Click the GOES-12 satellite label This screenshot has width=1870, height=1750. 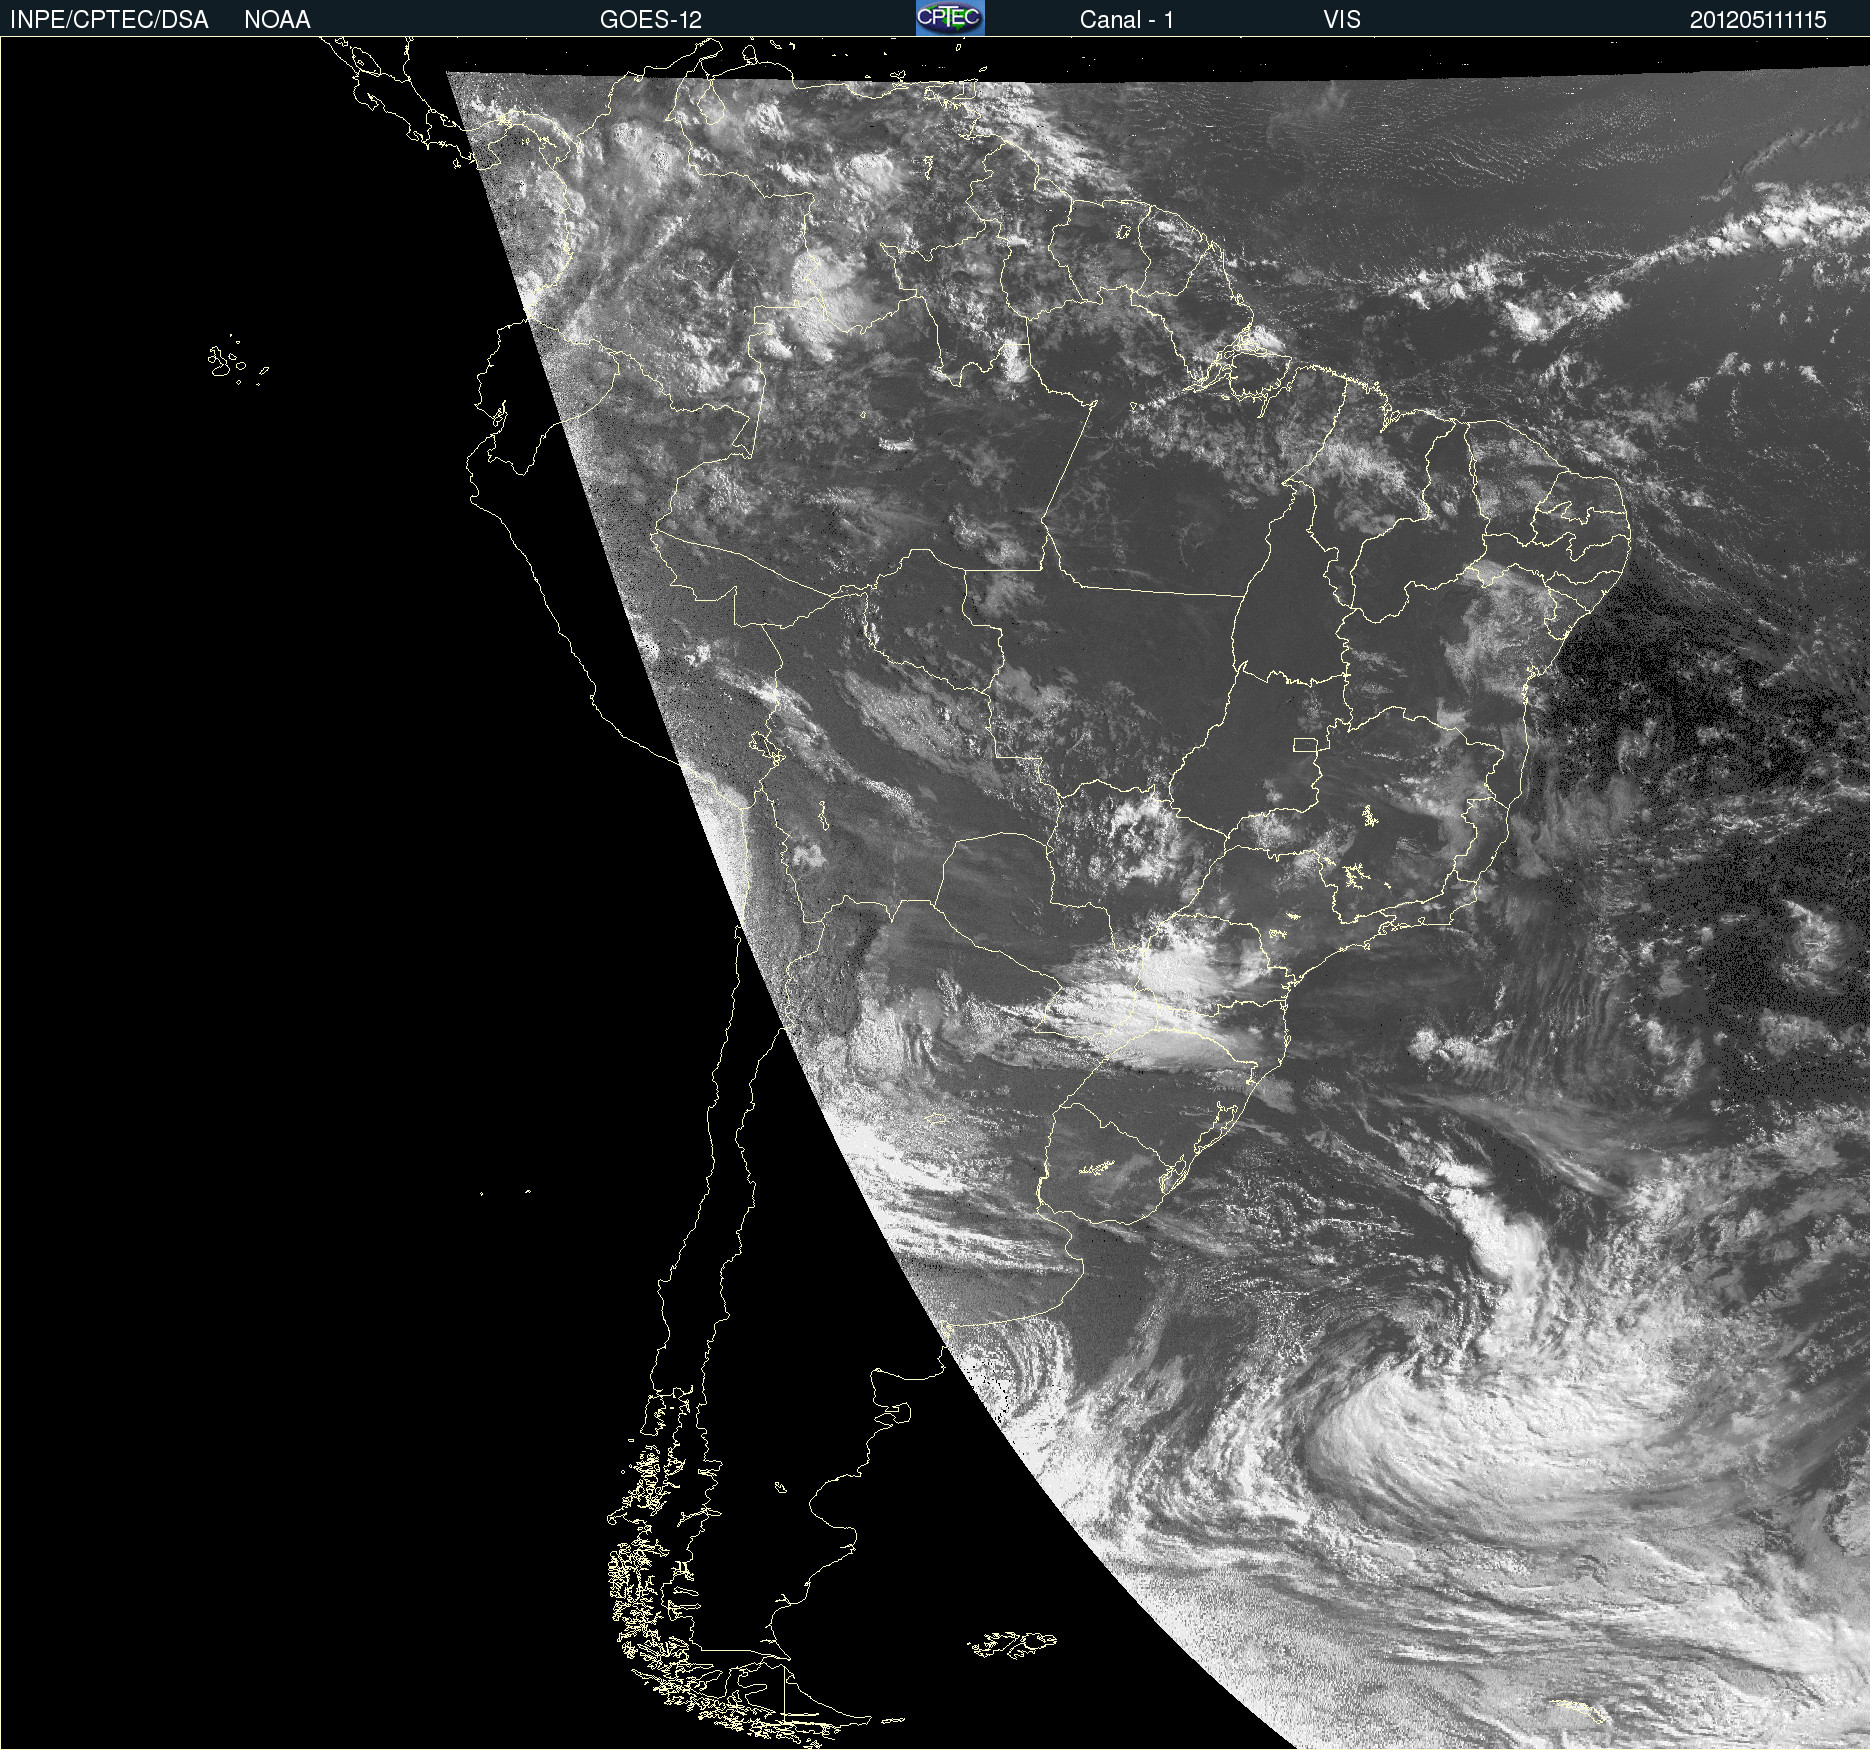[651, 20]
